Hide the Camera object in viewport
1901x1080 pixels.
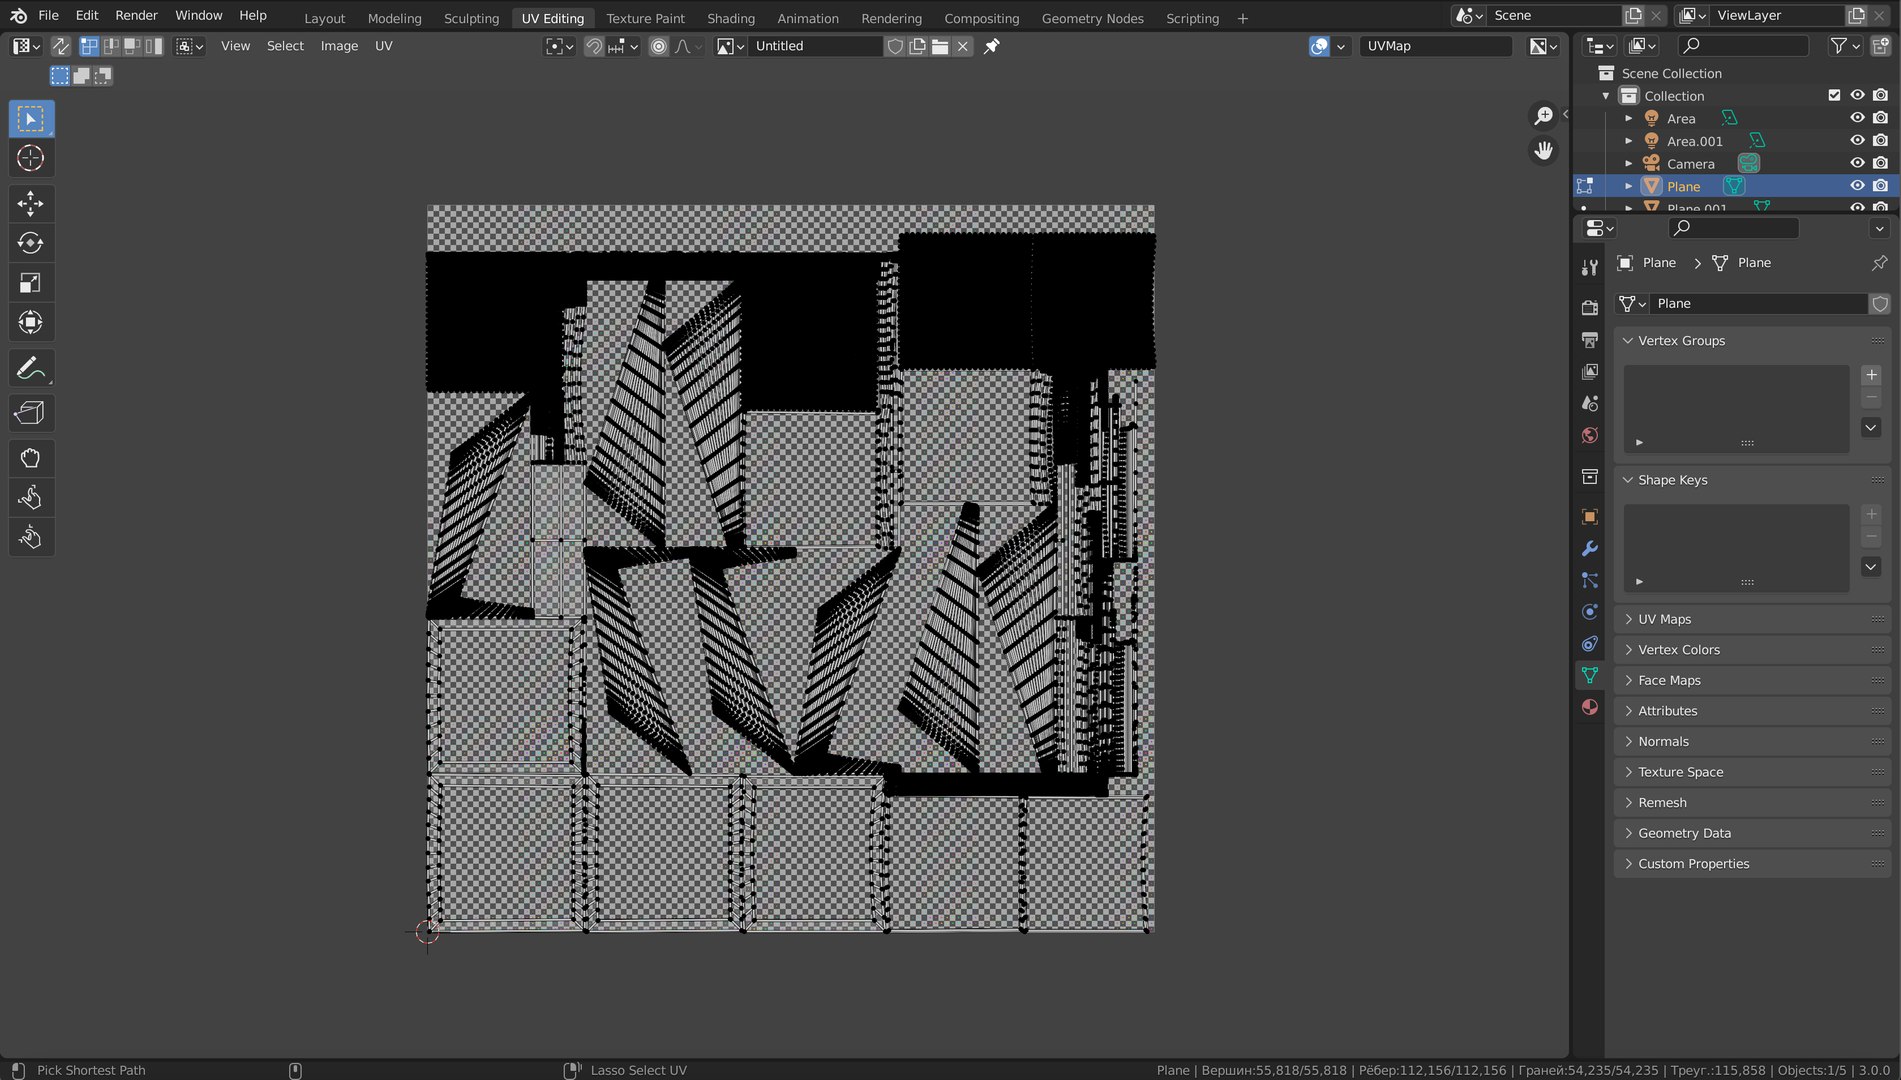(1857, 163)
